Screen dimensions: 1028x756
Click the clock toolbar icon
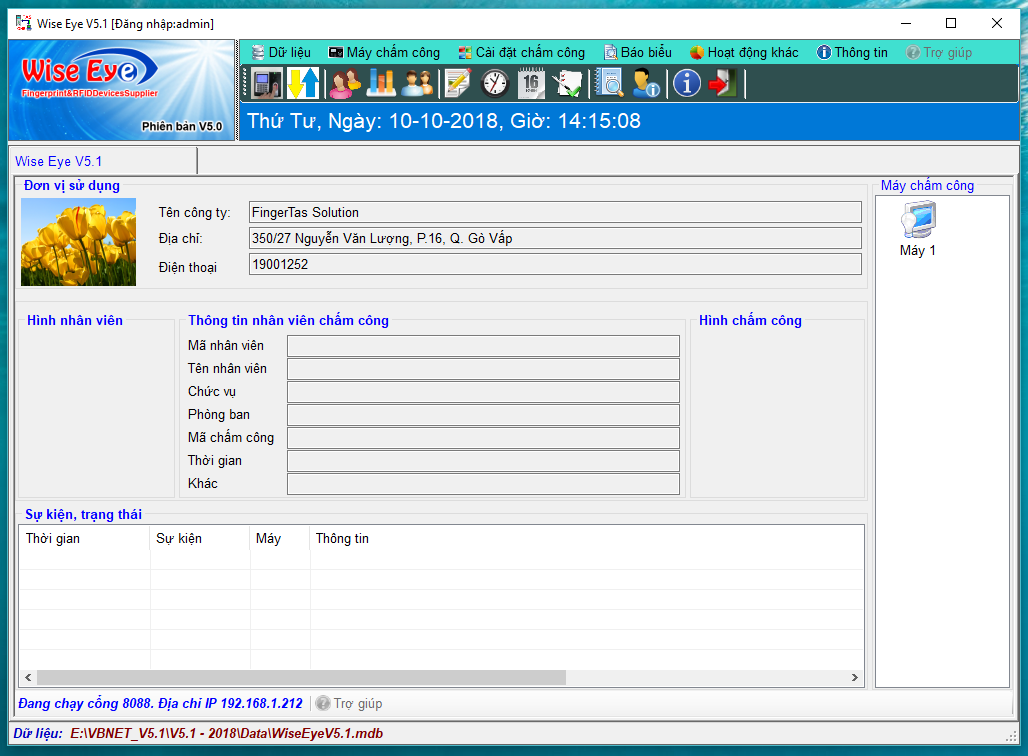point(495,83)
